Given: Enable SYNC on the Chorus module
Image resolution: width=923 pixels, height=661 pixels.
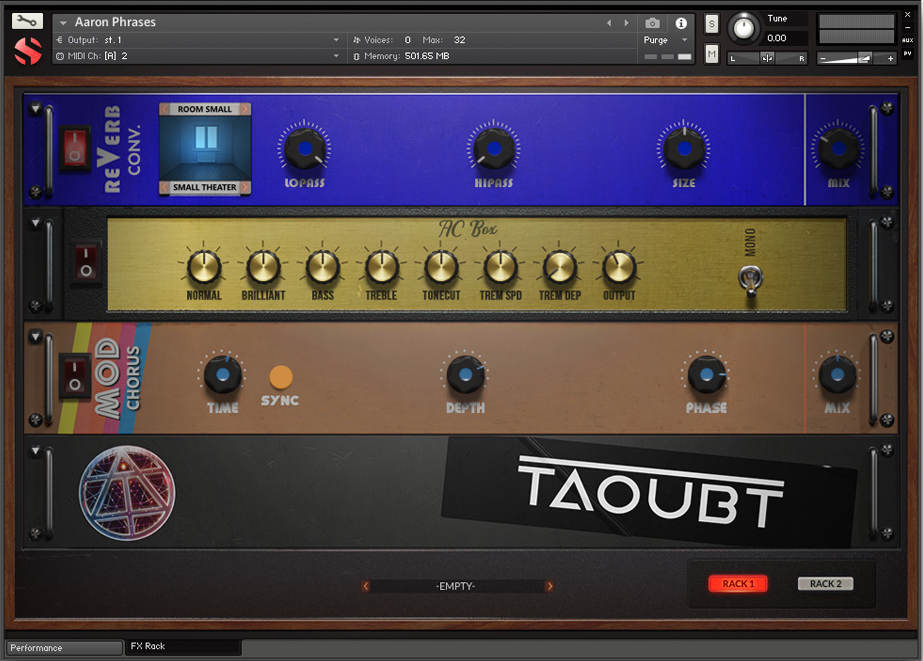Looking at the screenshot, I should pyautogui.click(x=280, y=378).
